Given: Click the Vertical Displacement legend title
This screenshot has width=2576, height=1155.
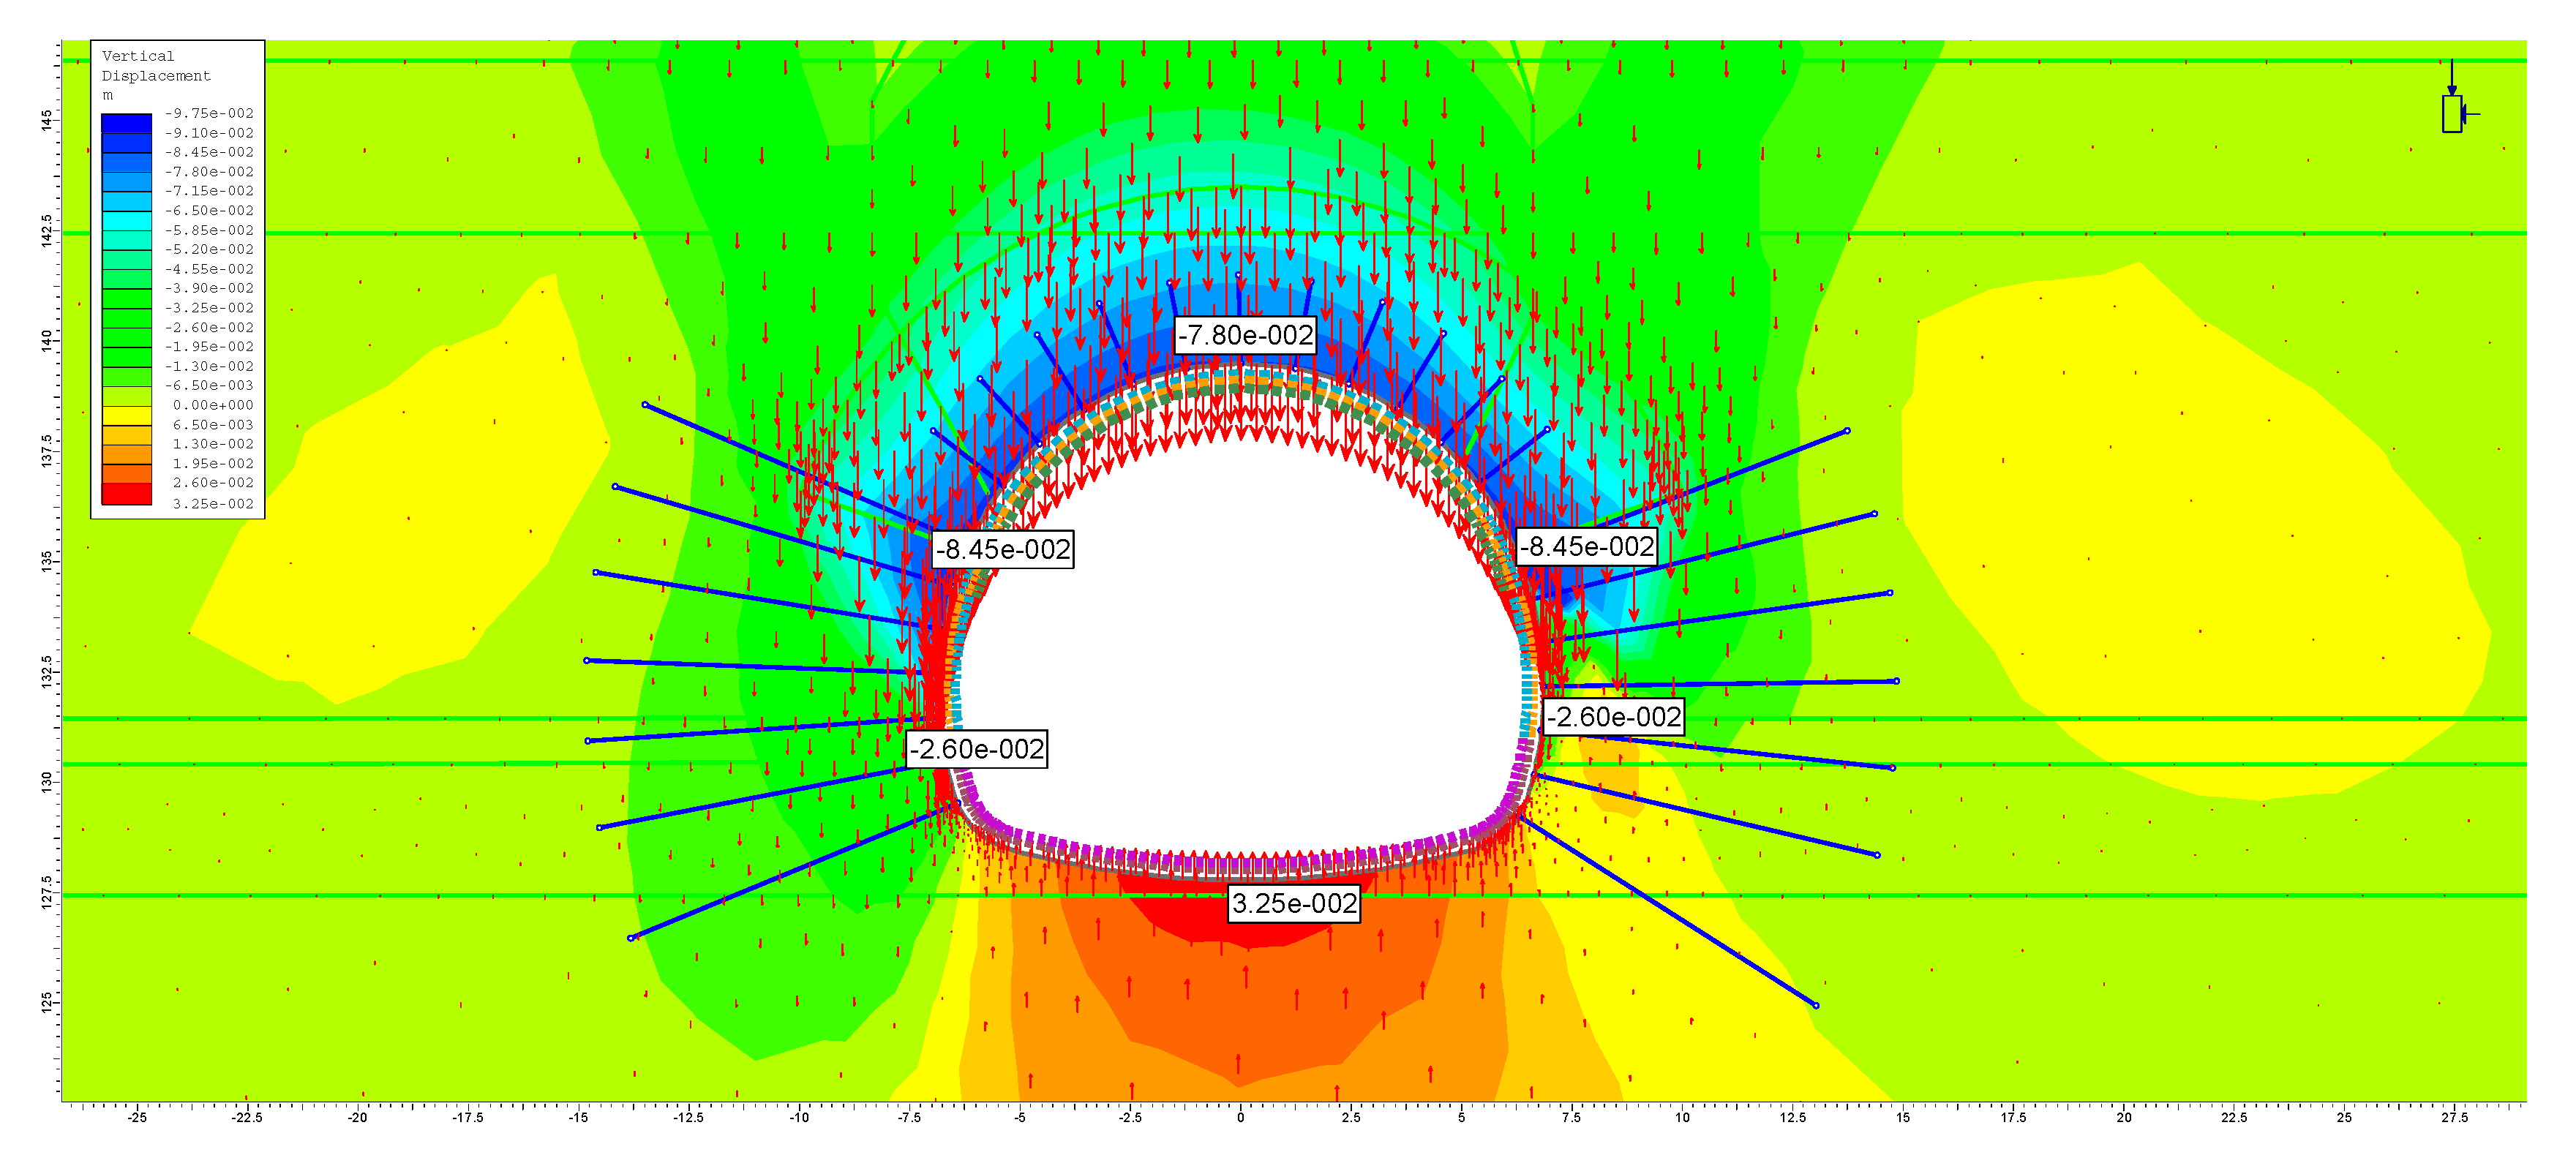Looking at the screenshot, I should [156, 66].
